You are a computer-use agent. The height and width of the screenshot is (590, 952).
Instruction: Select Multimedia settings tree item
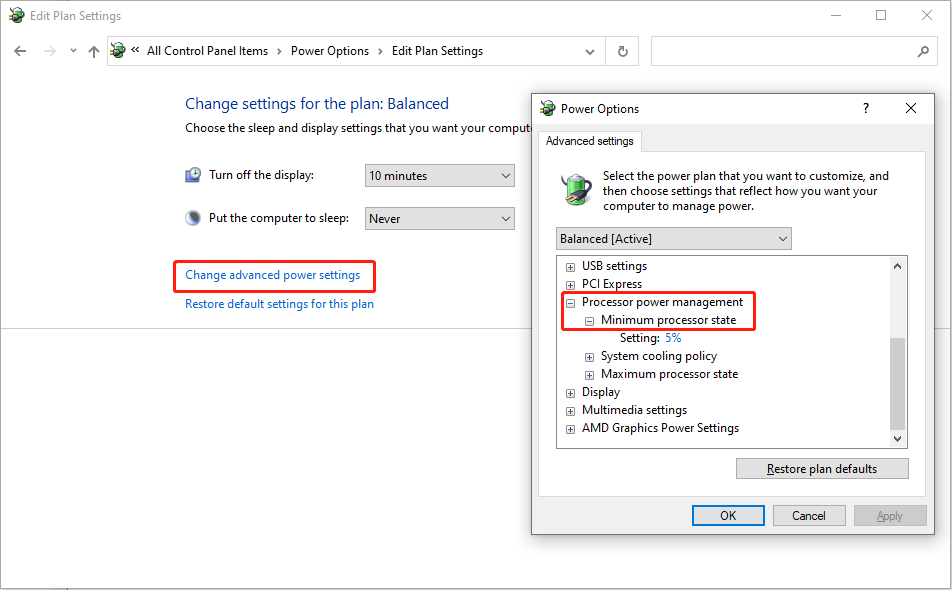pyautogui.click(x=634, y=410)
